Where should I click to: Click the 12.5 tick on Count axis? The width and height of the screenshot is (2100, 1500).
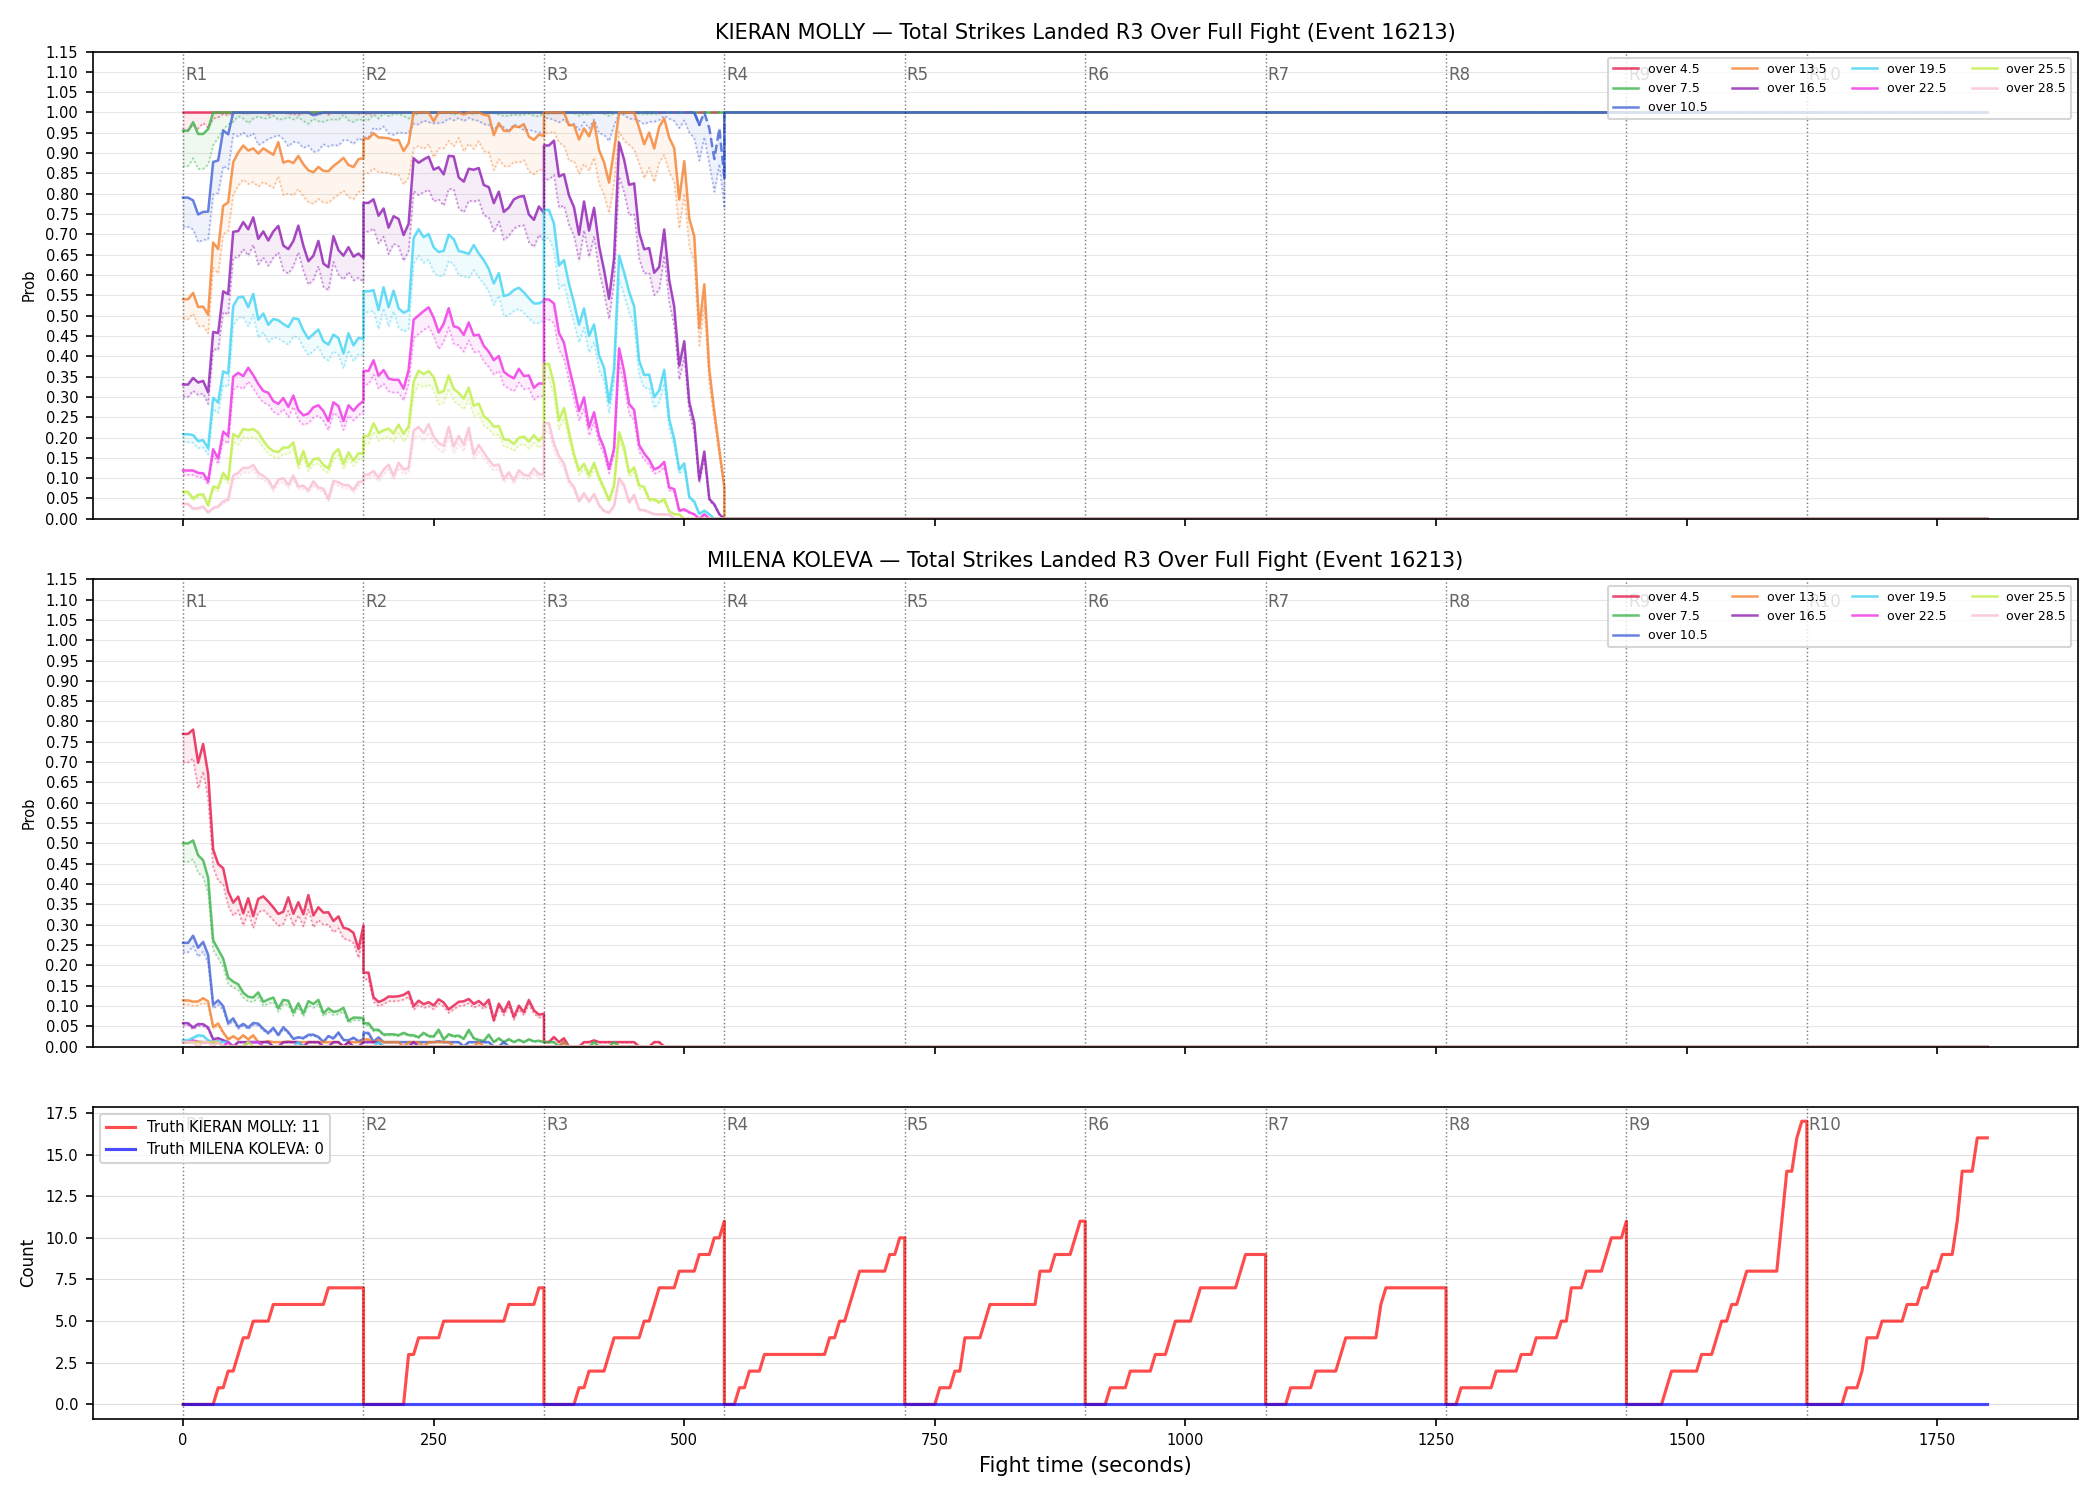click(x=63, y=1196)
